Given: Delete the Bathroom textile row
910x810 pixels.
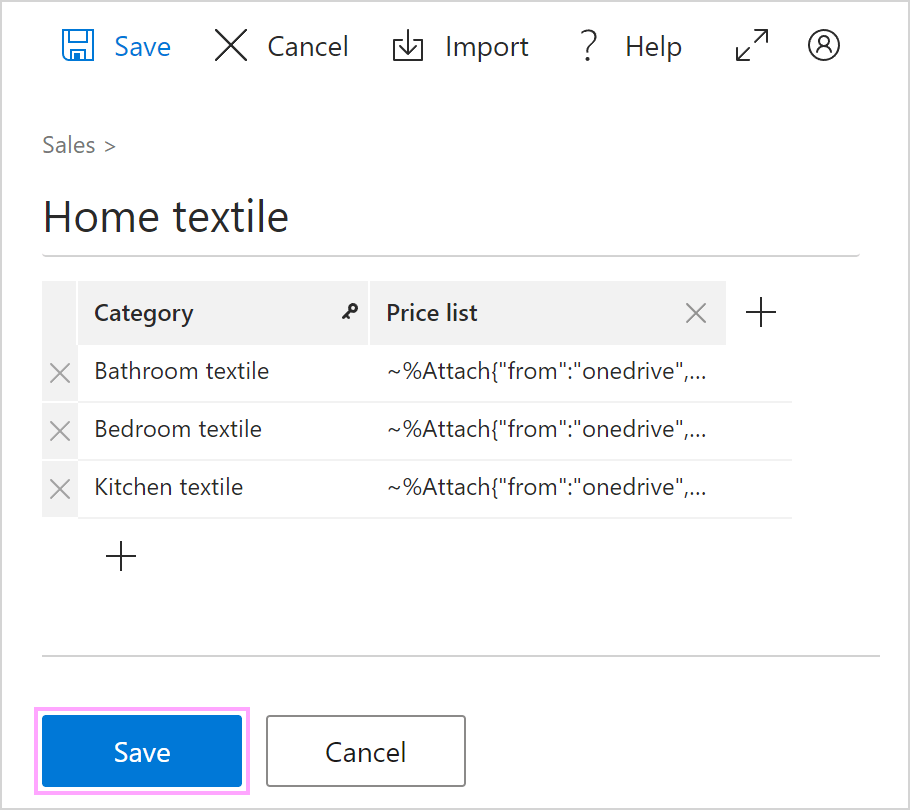Looking at the screenshot, I should (59, 372).
